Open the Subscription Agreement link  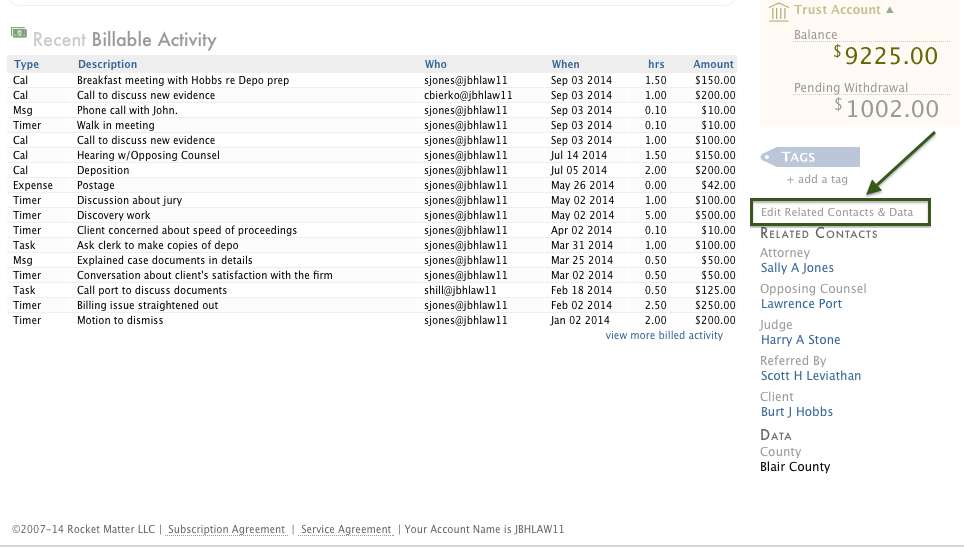(x=226, y=529)
